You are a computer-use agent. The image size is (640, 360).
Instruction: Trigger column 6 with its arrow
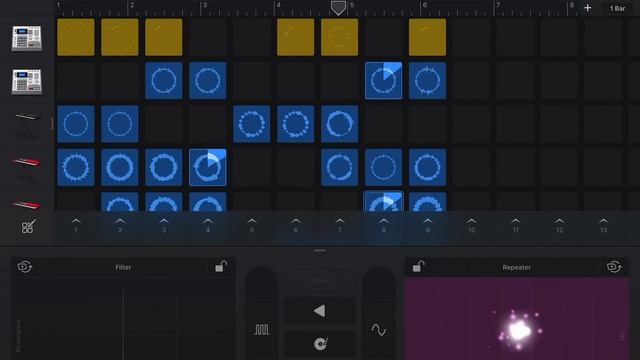(296, 225)
